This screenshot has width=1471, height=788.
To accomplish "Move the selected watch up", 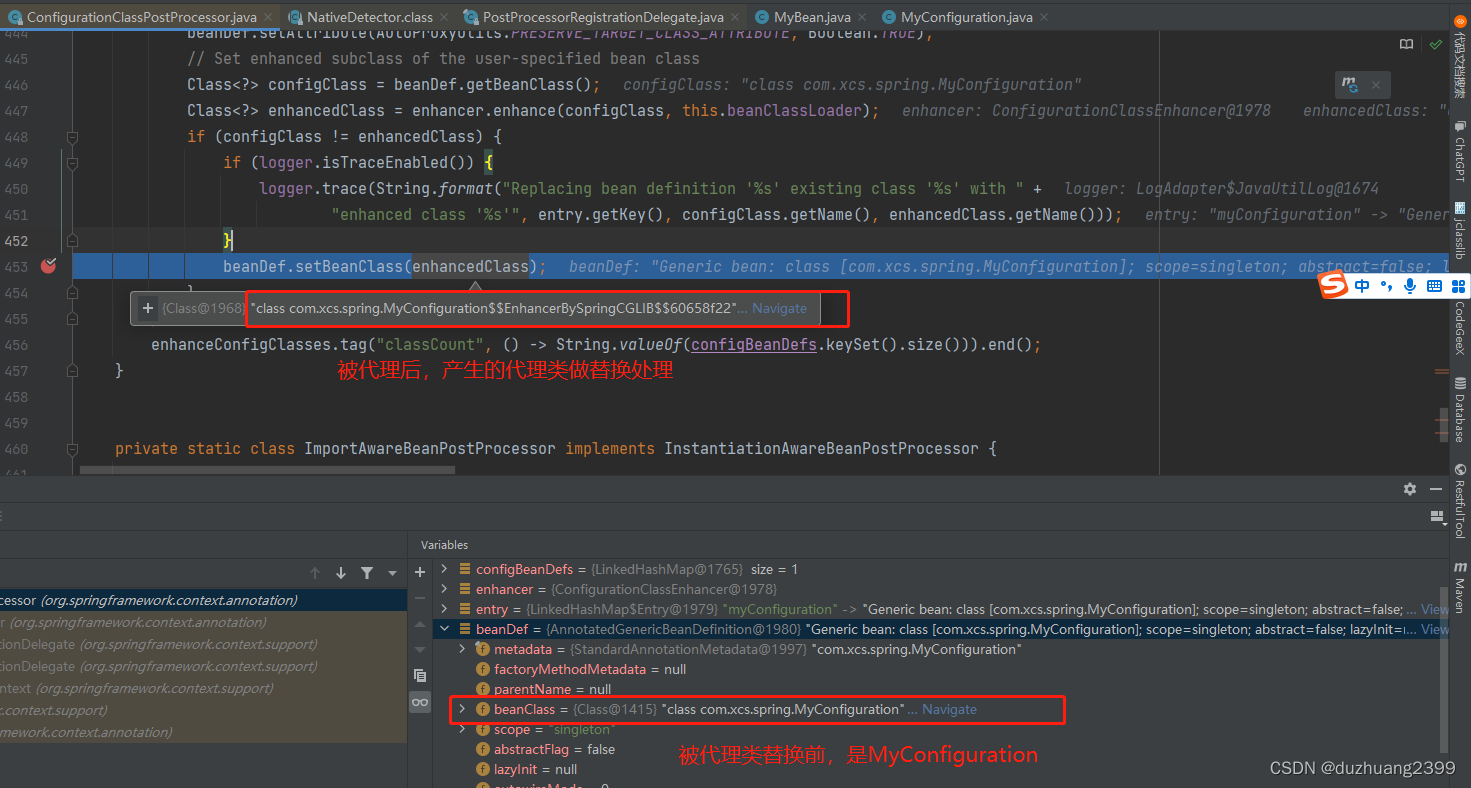I will tap(420, 624).
